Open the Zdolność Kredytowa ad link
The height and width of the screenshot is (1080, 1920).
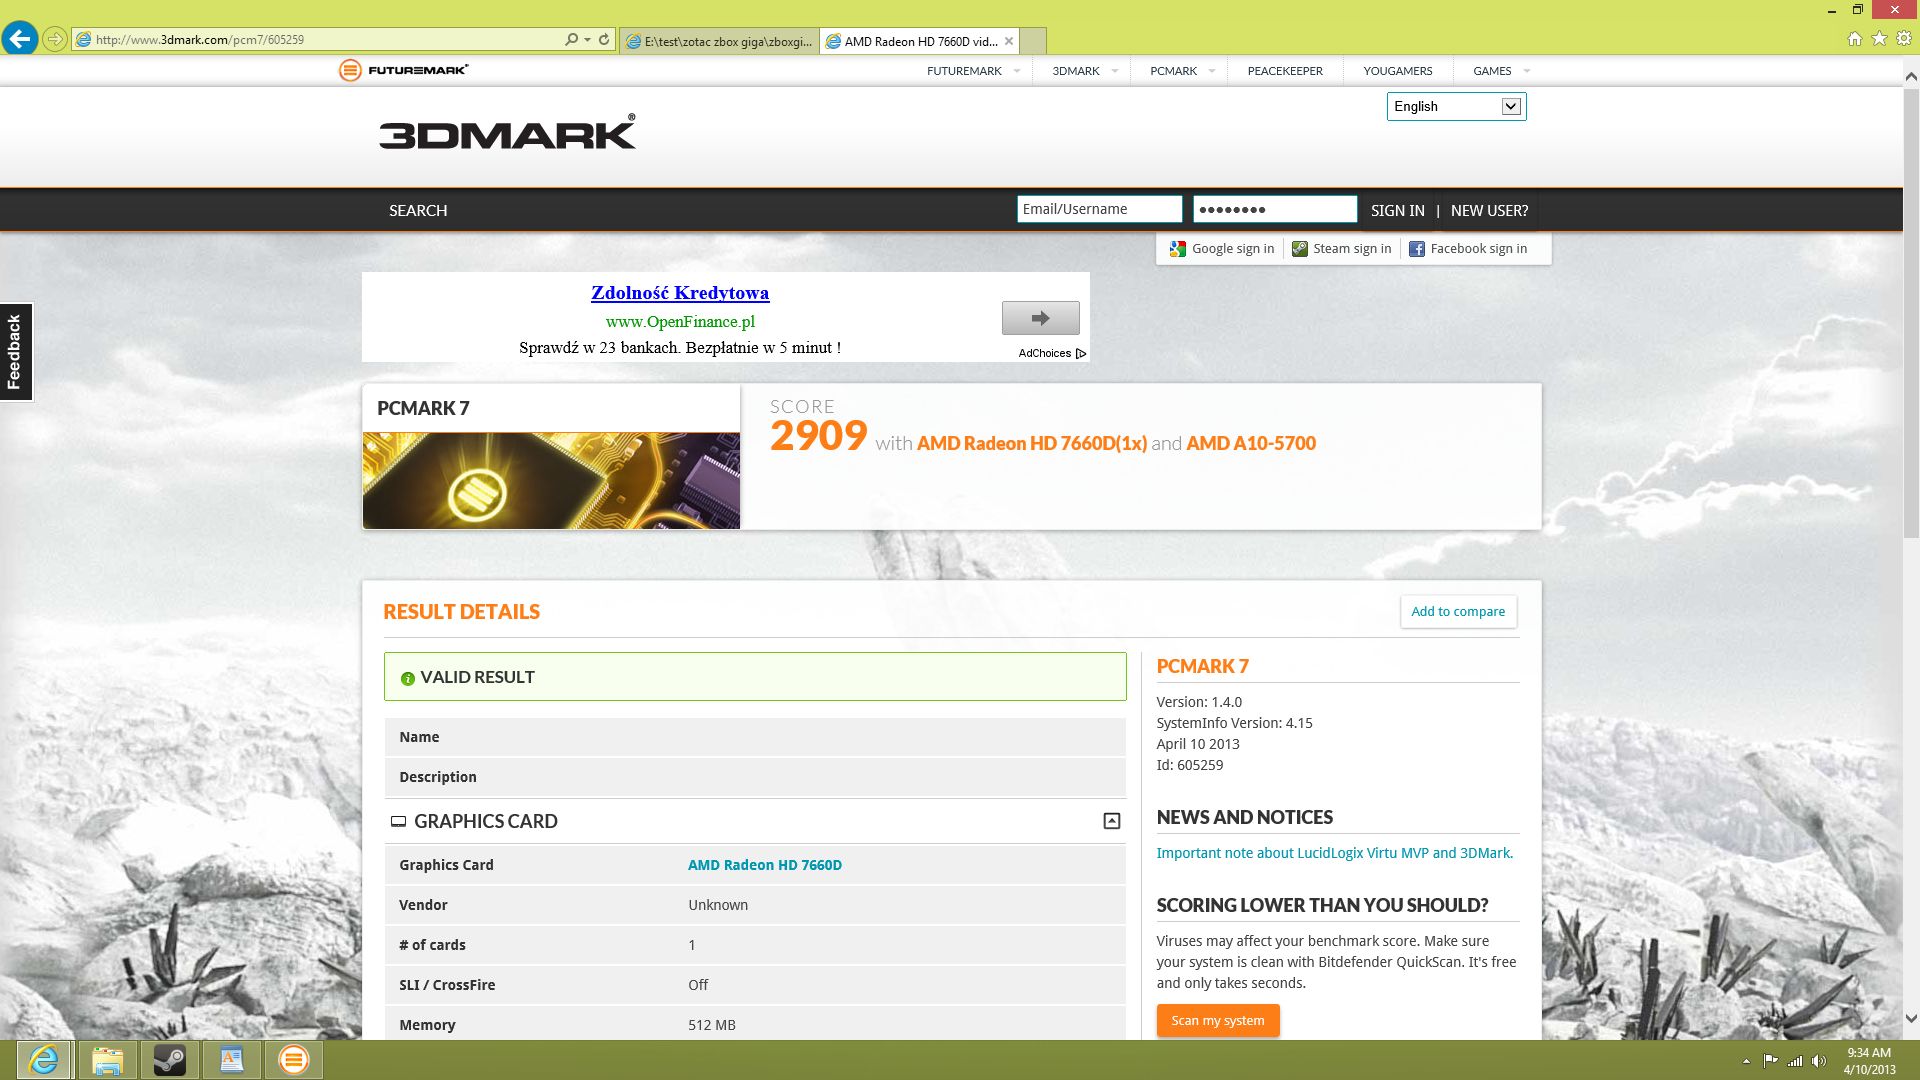680,293
